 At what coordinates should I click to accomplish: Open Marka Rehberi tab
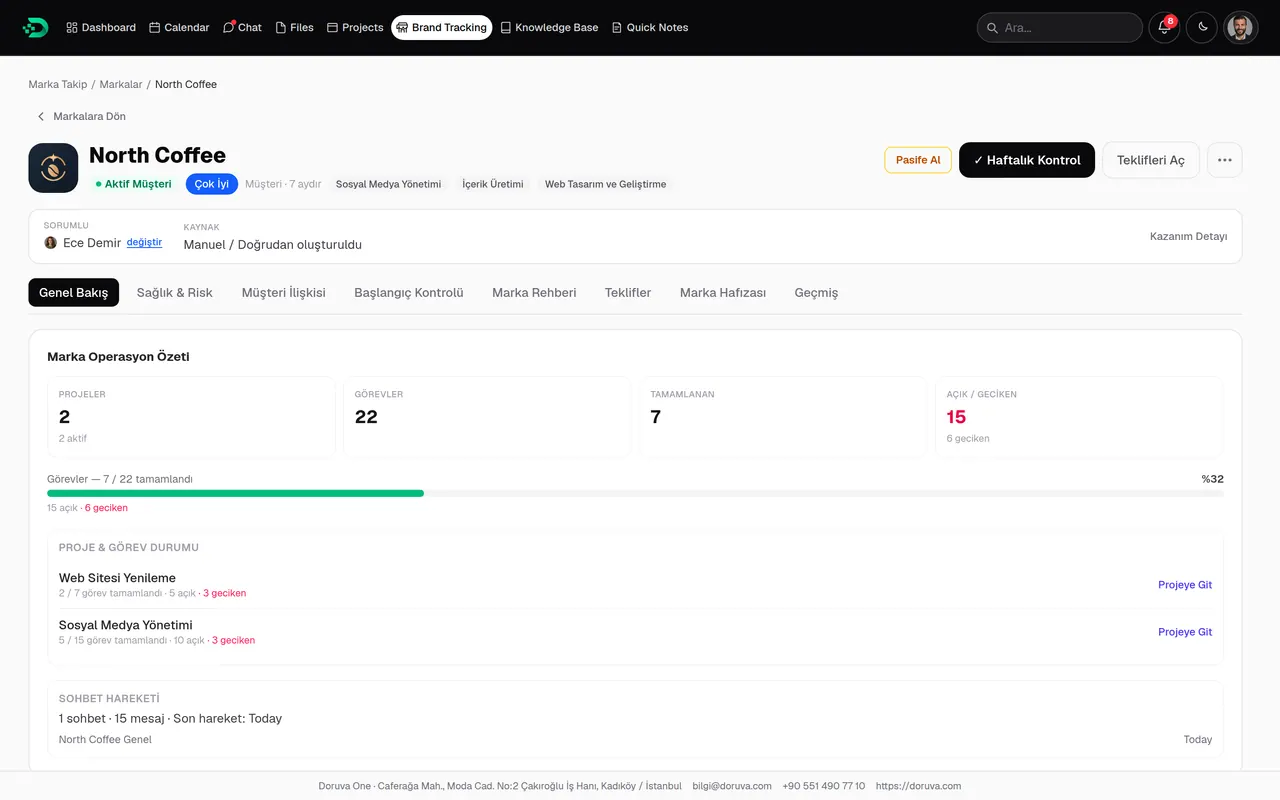pyautogui.click(x=534, y=293)
